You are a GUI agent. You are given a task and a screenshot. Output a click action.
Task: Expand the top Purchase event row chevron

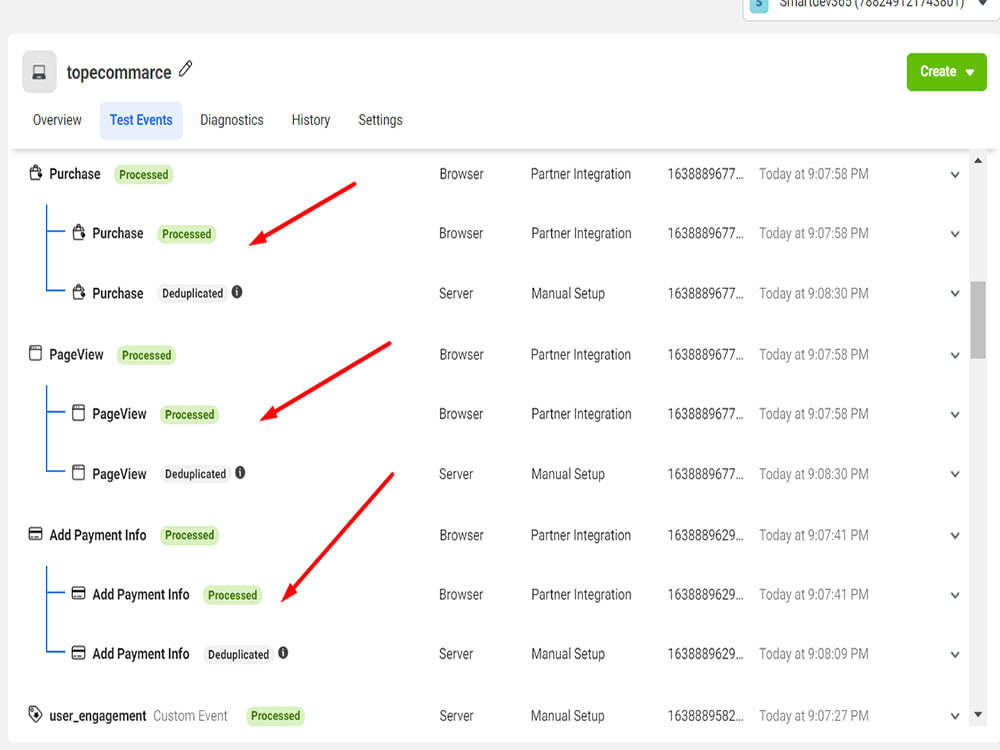[955, 173]
